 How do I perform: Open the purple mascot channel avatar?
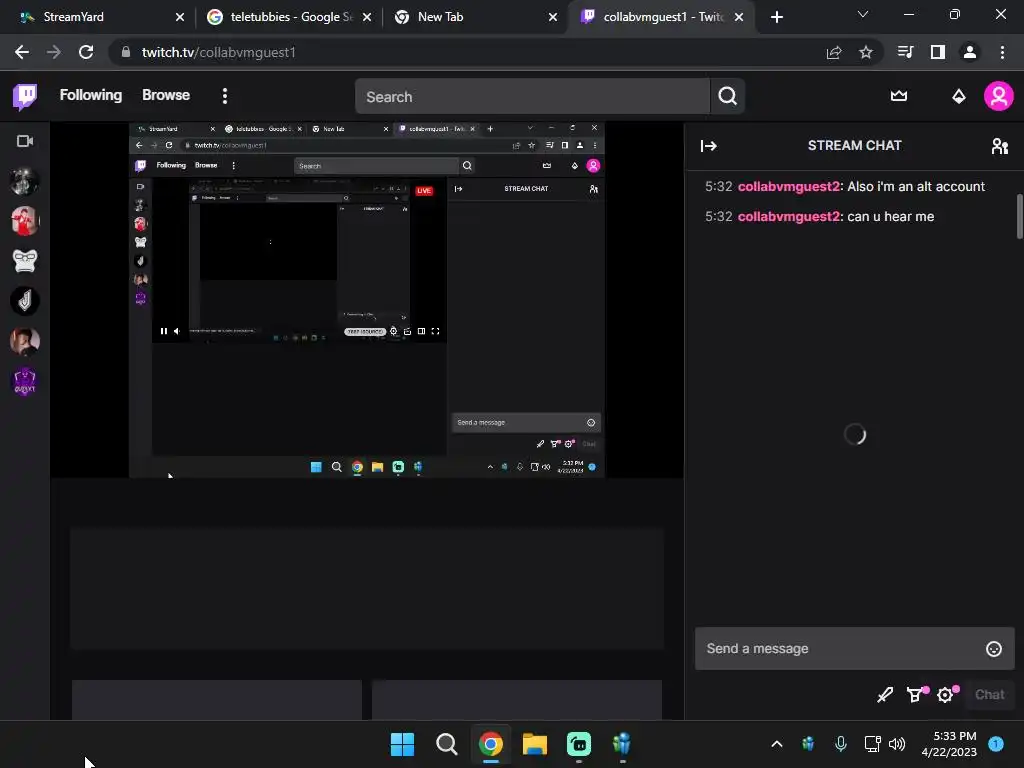click(x=25, y=381)
